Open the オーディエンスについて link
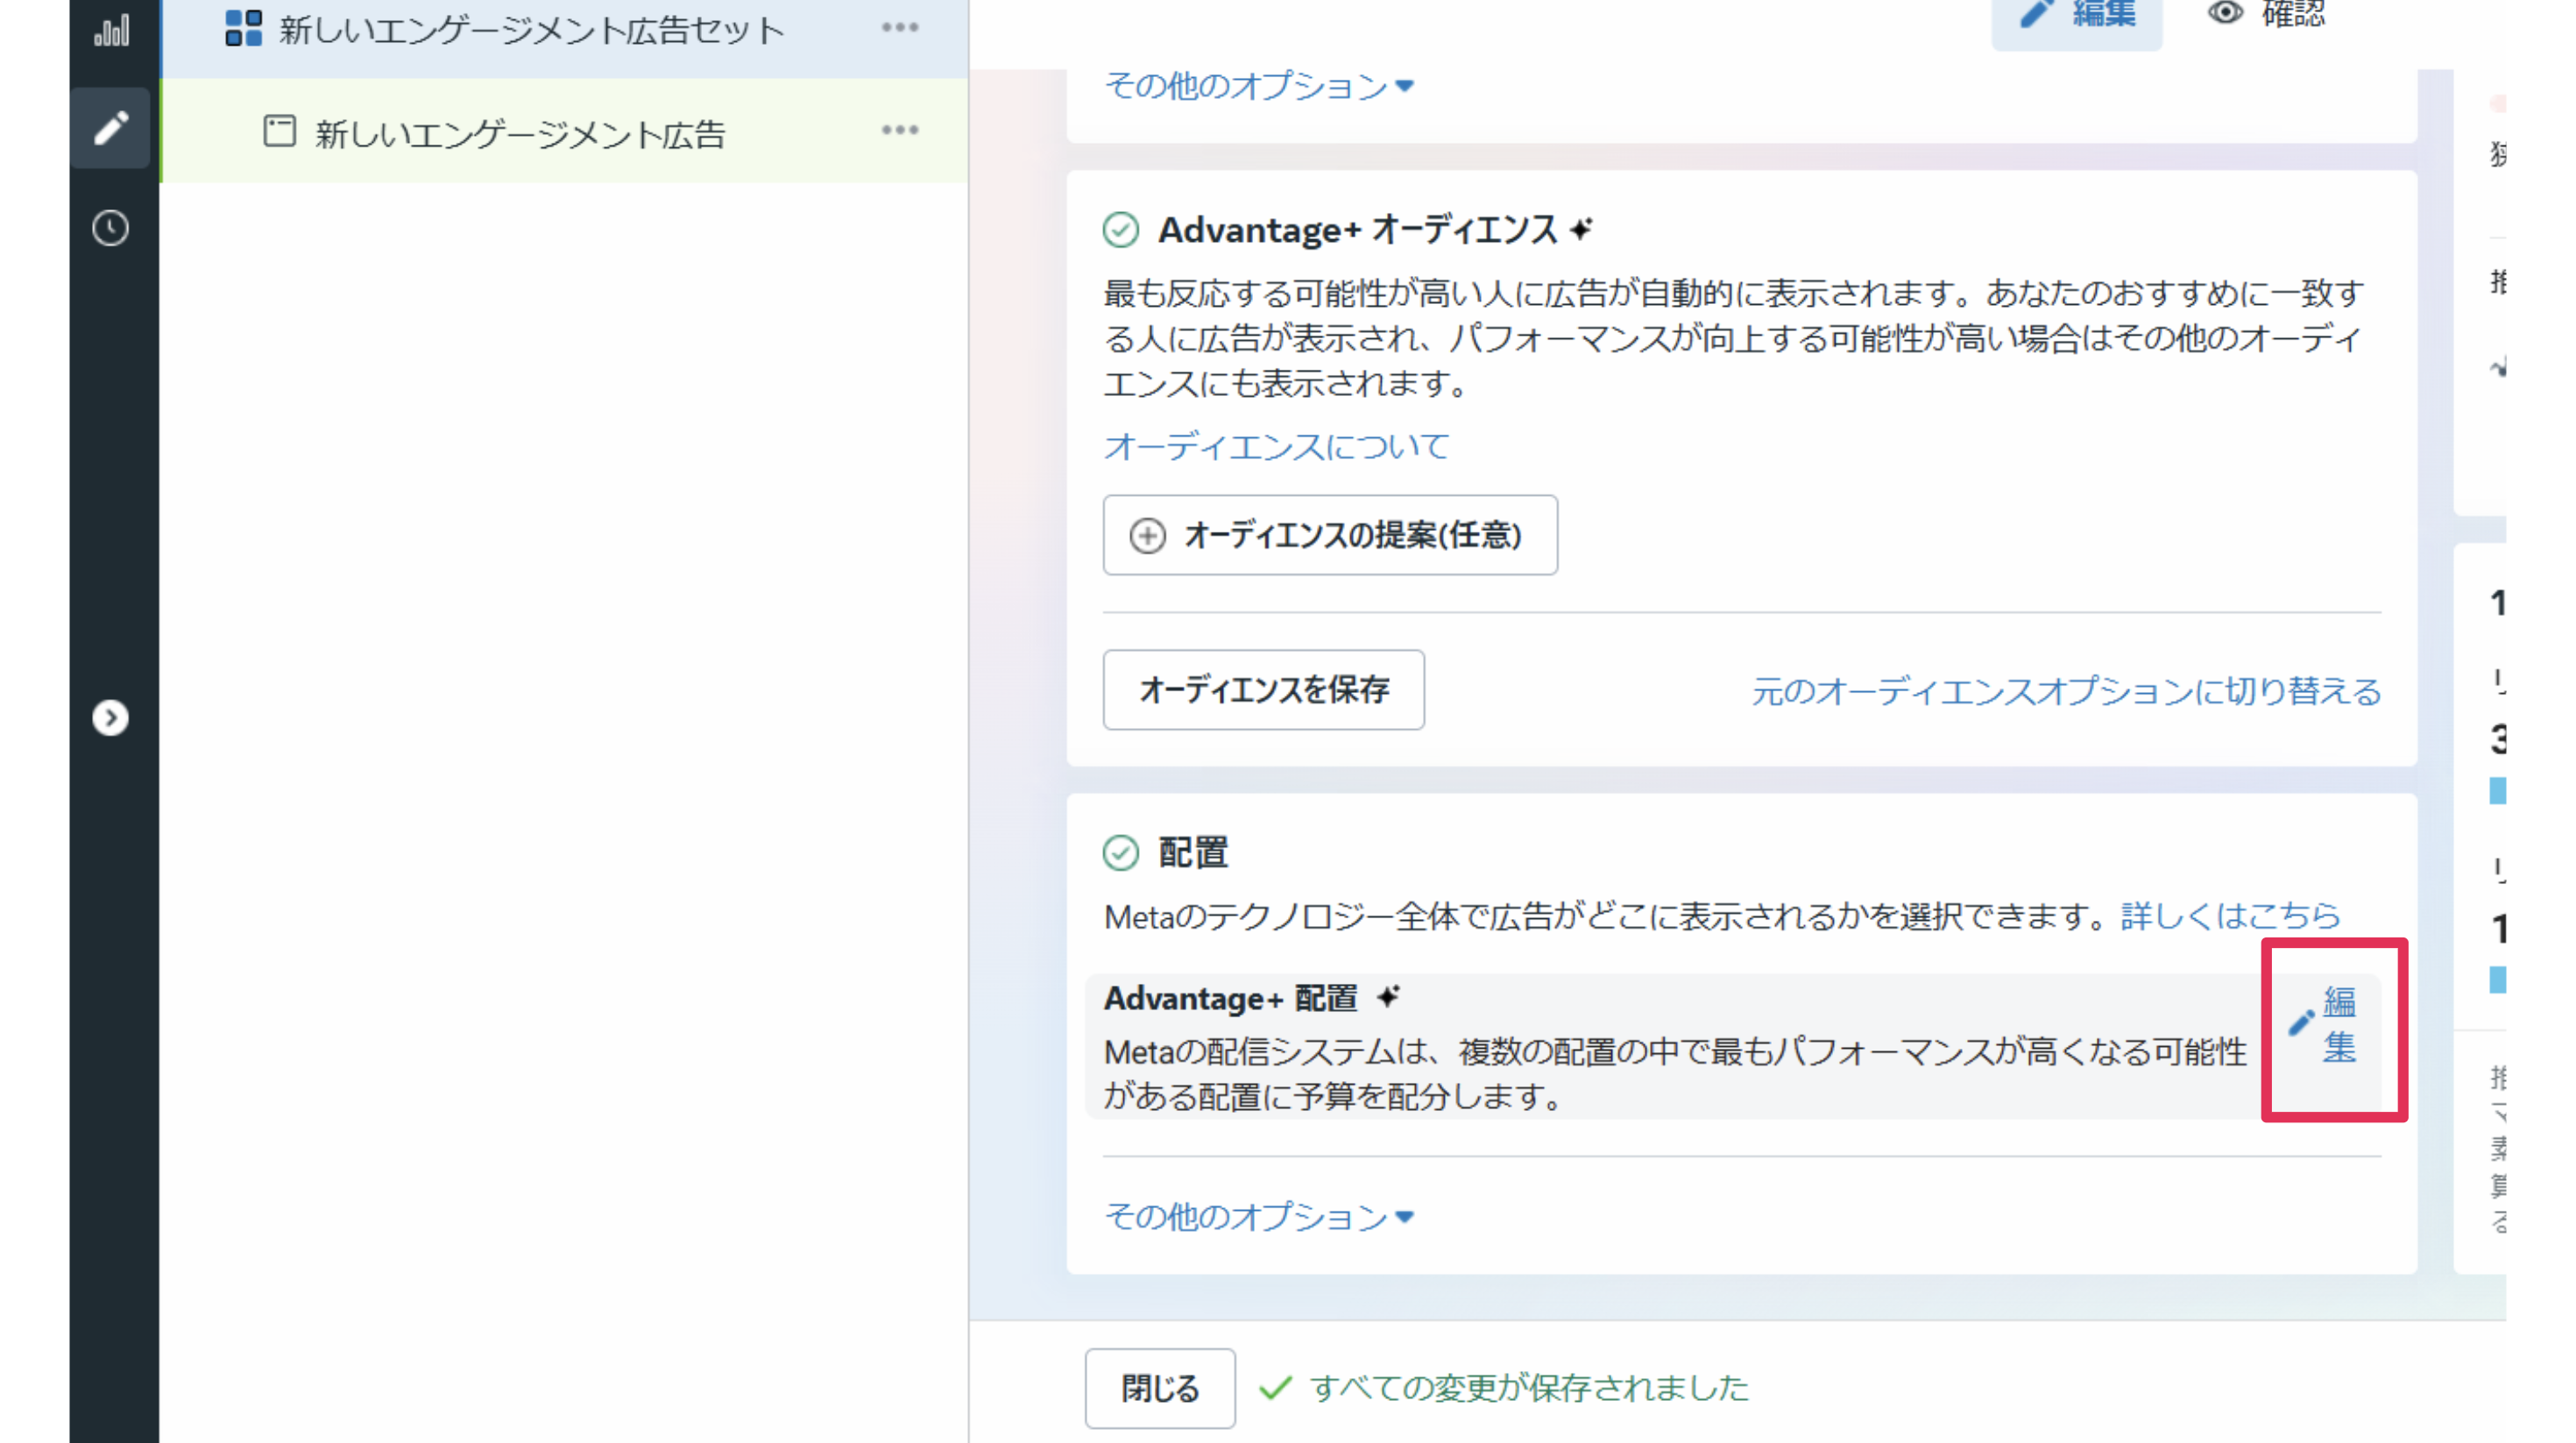Viewport: 2576px width, 1443px height. [1276, 446]
